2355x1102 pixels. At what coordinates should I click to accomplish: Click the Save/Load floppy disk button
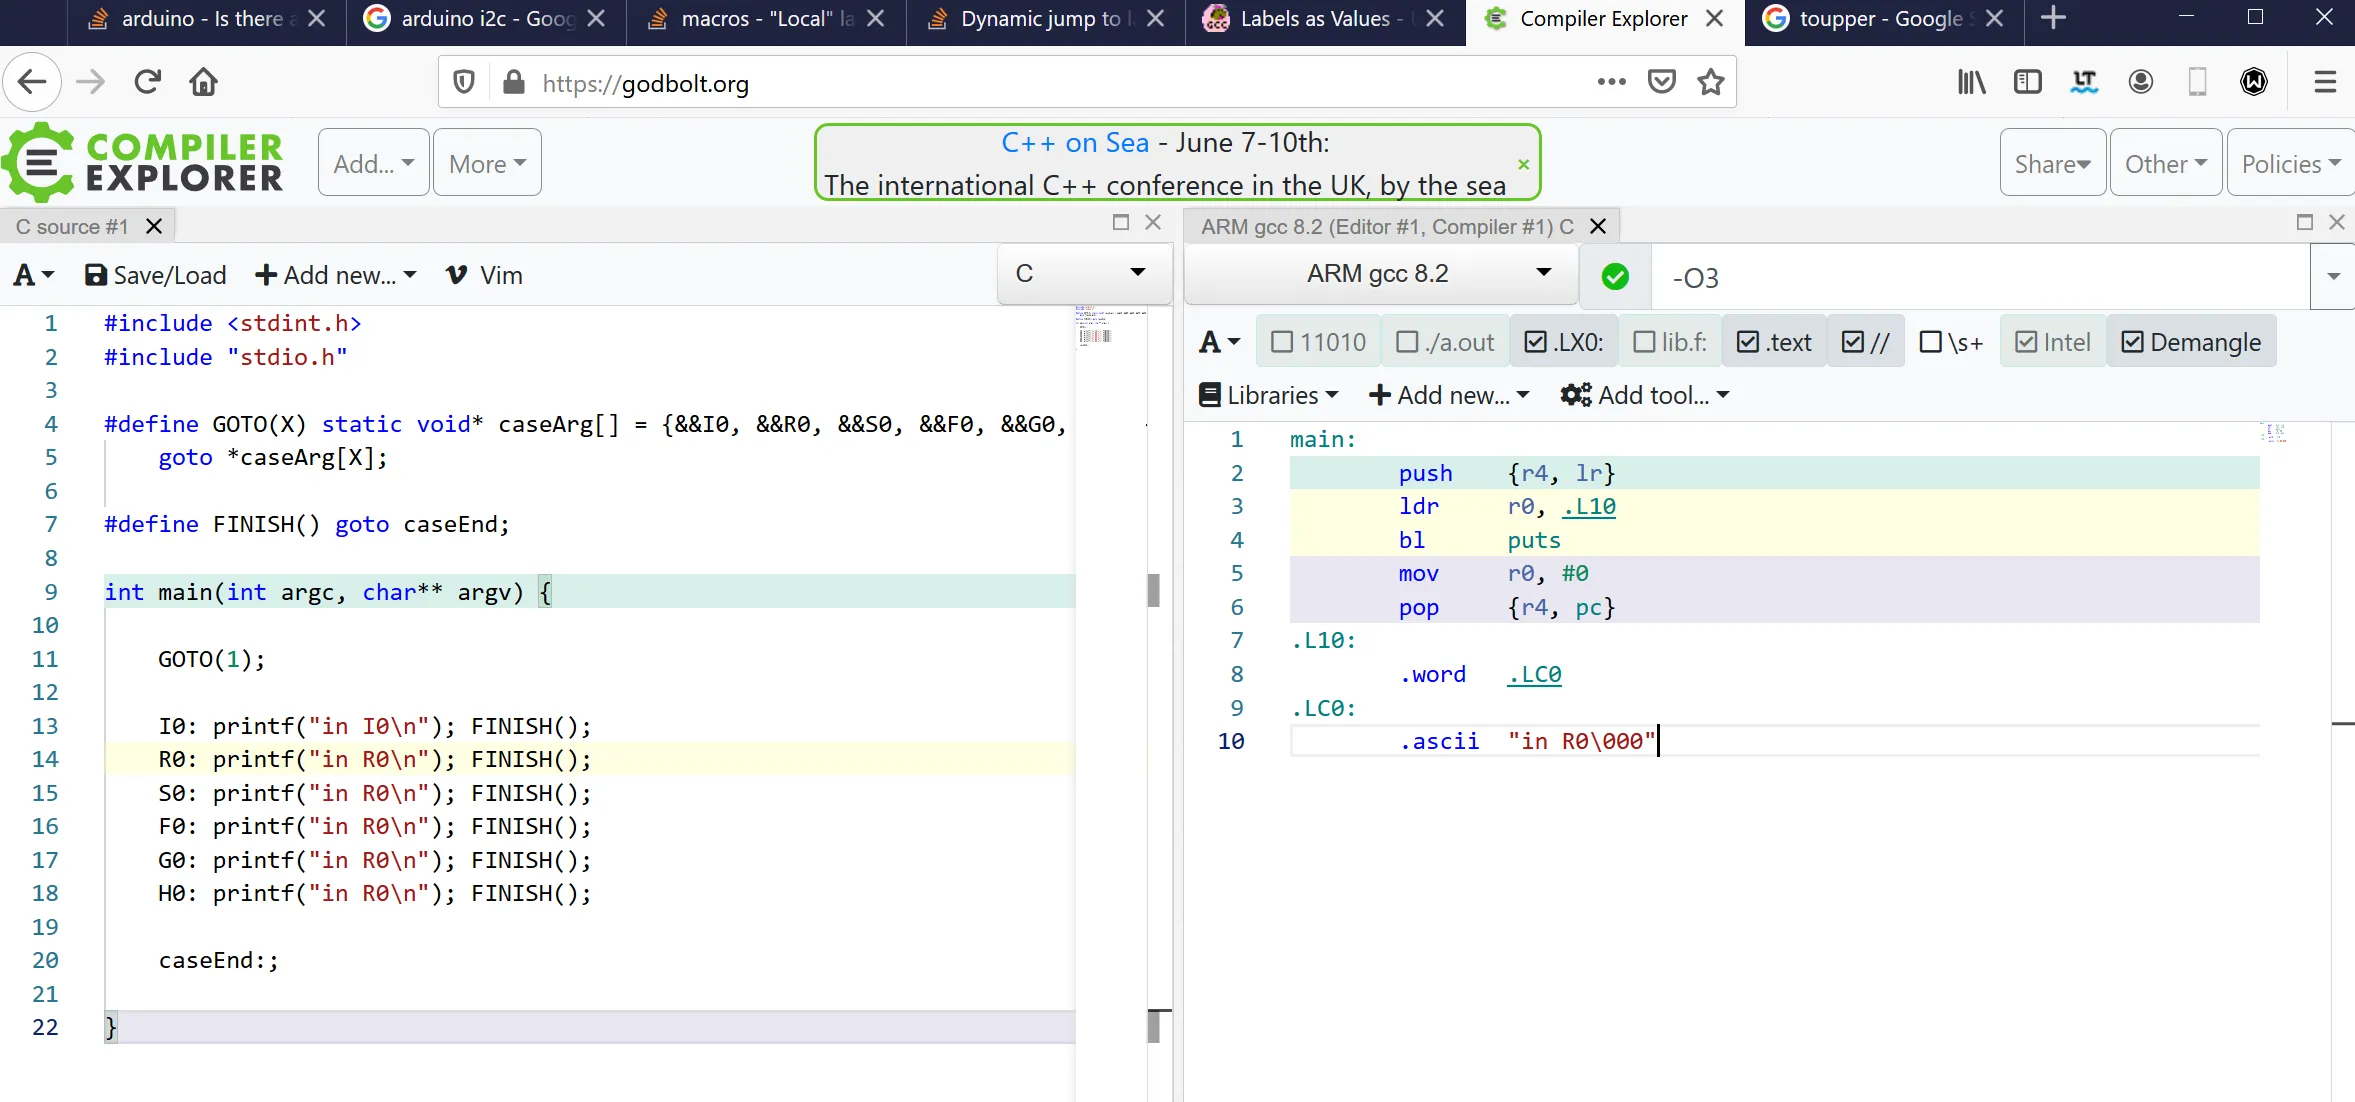pyautogui.click(x=156, y=275)
